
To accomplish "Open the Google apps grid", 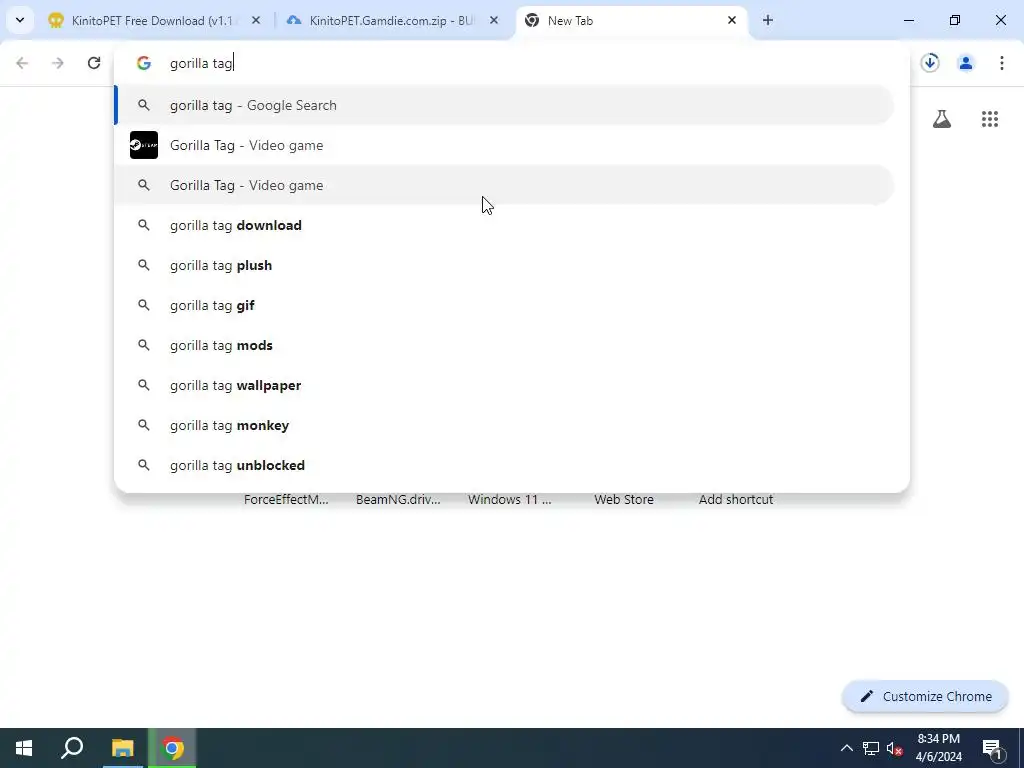I will [x=990, y=119].
